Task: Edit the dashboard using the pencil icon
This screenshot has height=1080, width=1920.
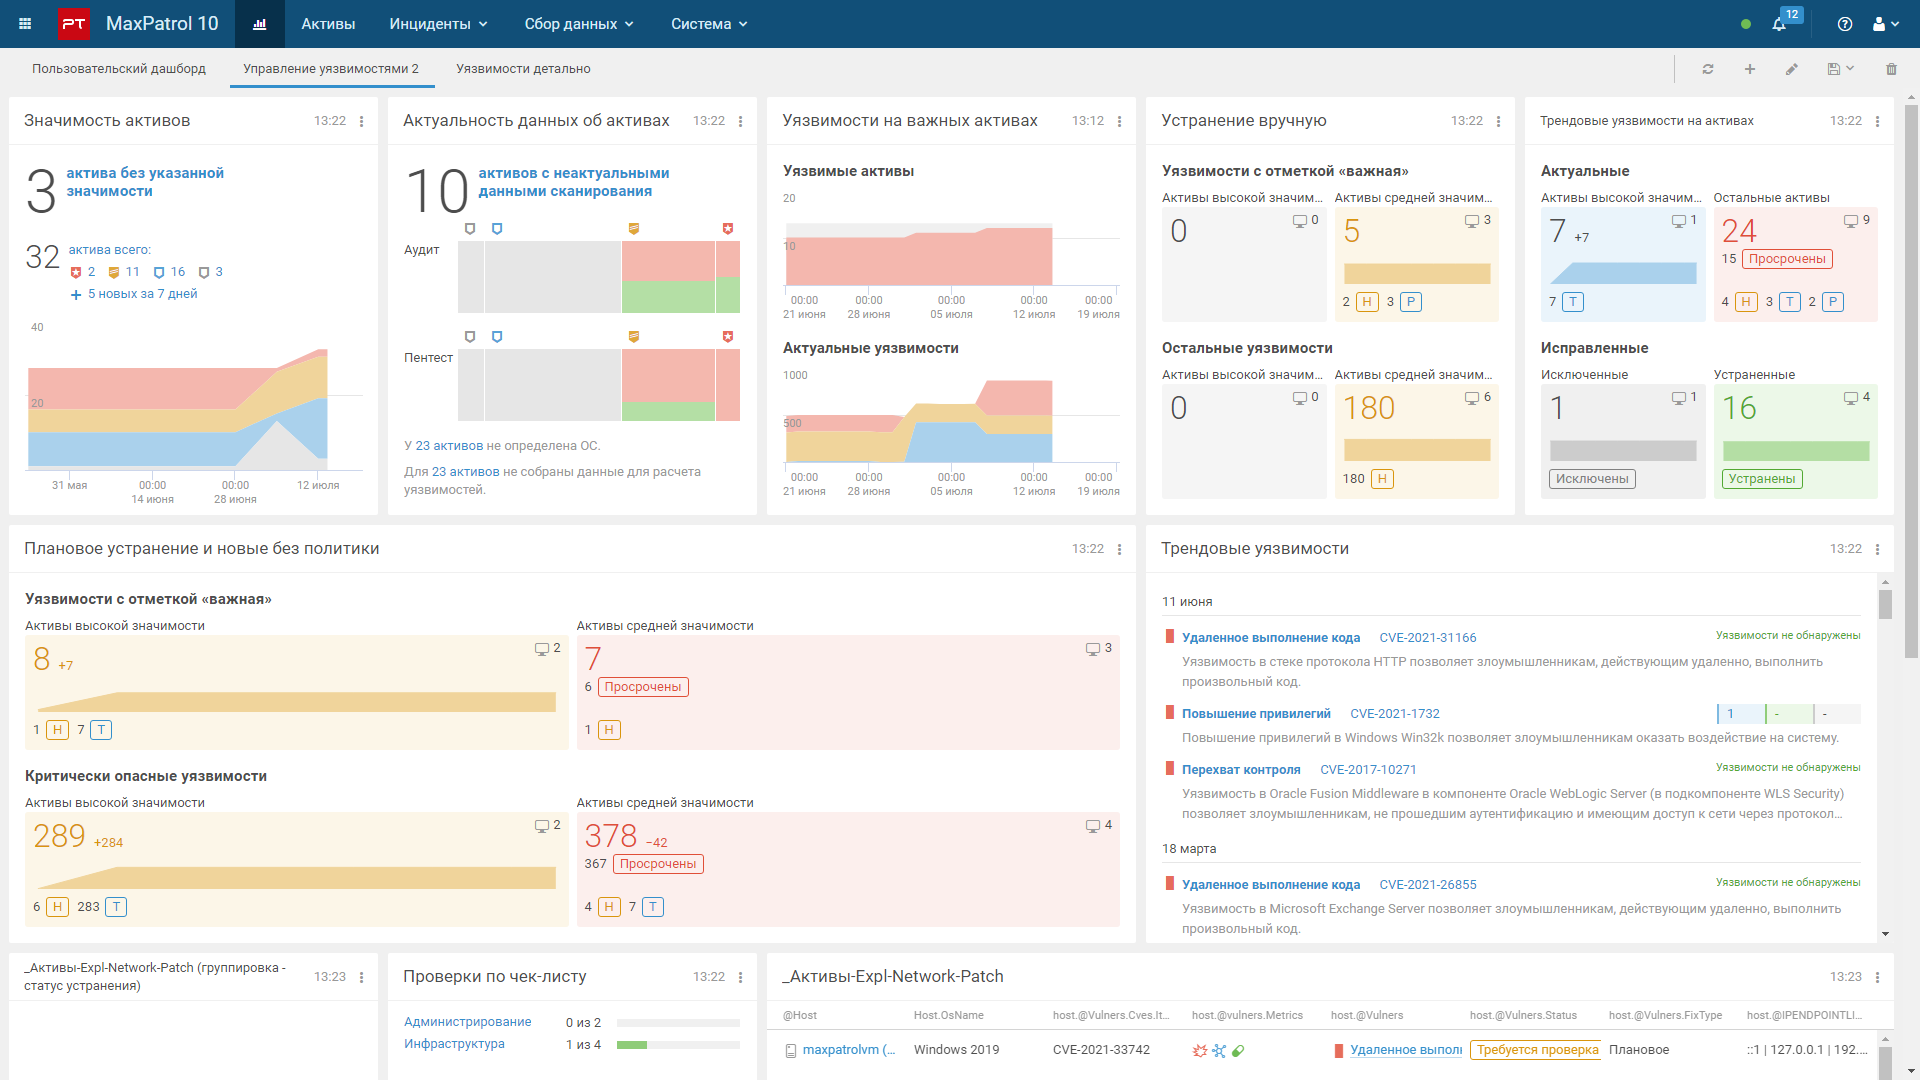Action: [x=1792, y=69]
